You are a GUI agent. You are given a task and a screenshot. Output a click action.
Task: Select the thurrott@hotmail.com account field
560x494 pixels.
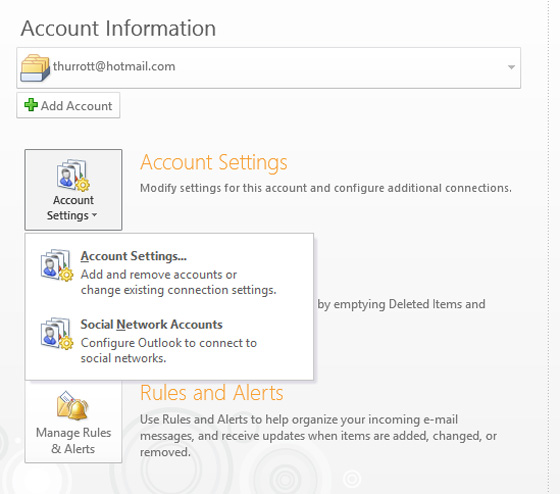click(x=269, y=68)
